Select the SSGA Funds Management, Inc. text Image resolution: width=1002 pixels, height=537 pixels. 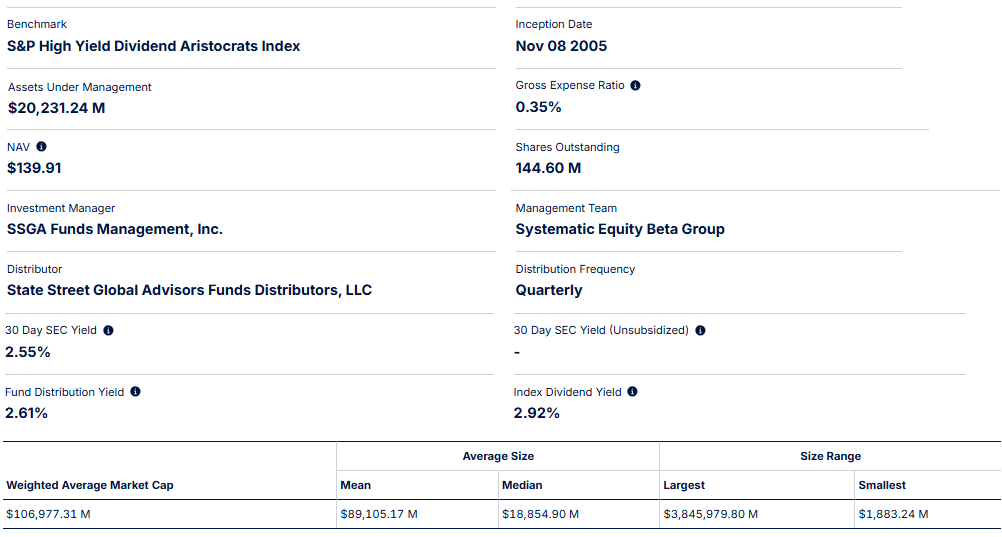115,229
